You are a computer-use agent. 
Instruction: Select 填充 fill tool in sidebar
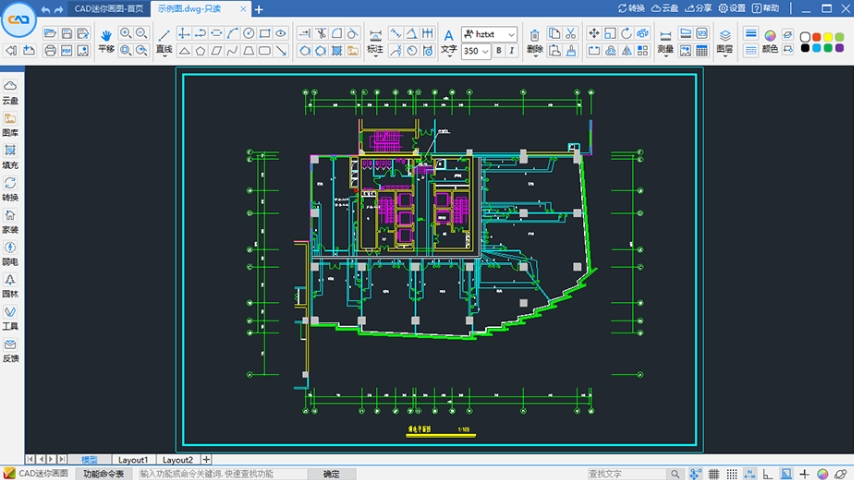[10, 155]
